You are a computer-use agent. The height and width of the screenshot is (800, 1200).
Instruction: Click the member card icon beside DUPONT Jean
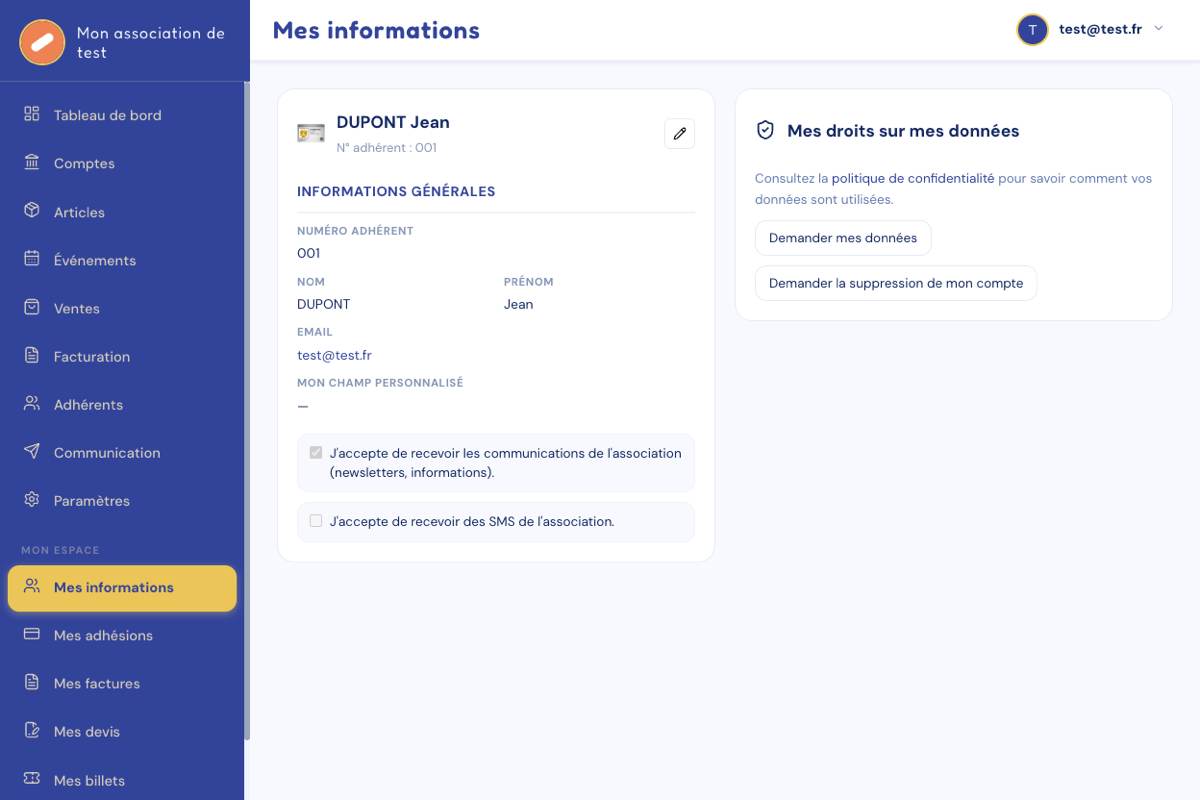(x=311, y=134)
